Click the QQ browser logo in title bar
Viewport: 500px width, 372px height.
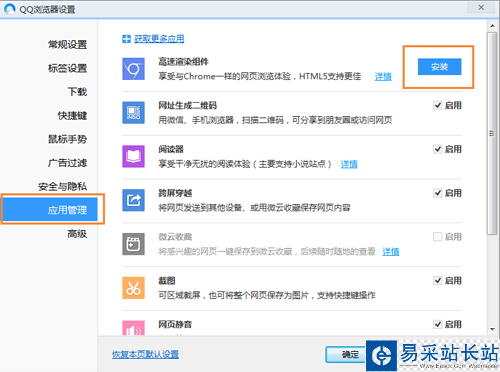click(x=10, y=9)
